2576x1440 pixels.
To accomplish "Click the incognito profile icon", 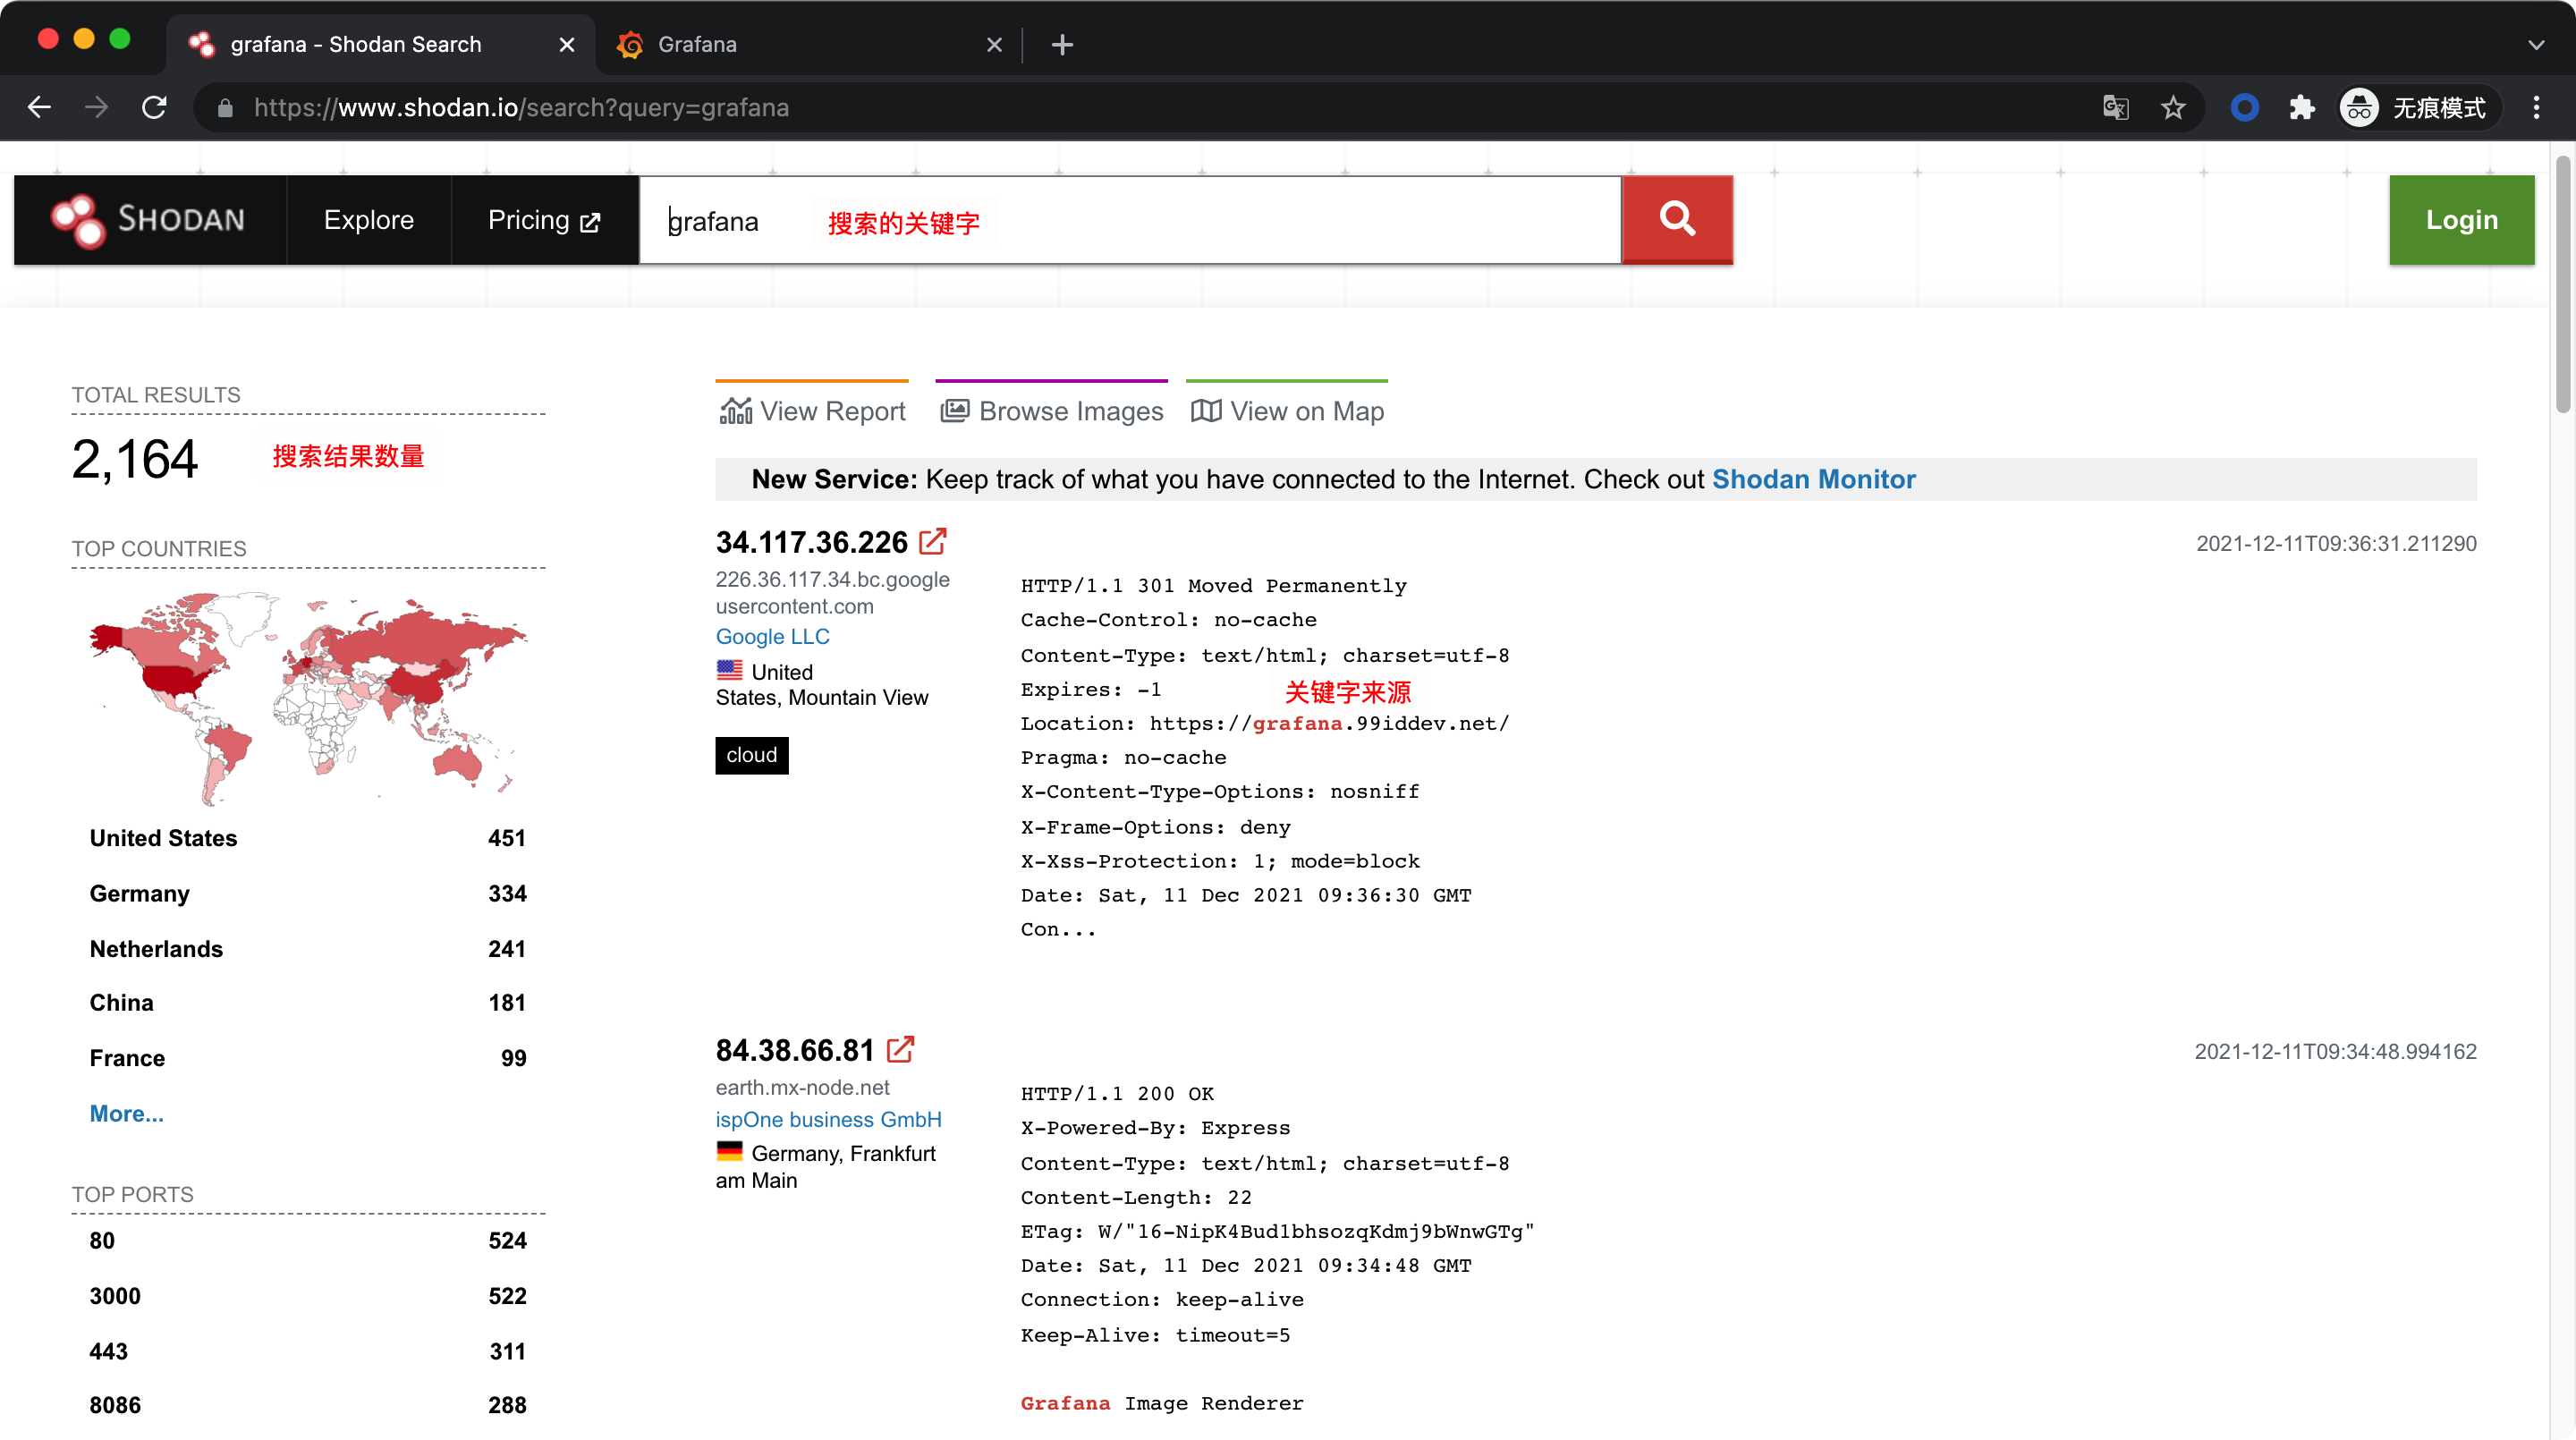I will [x=2360, y=107].
